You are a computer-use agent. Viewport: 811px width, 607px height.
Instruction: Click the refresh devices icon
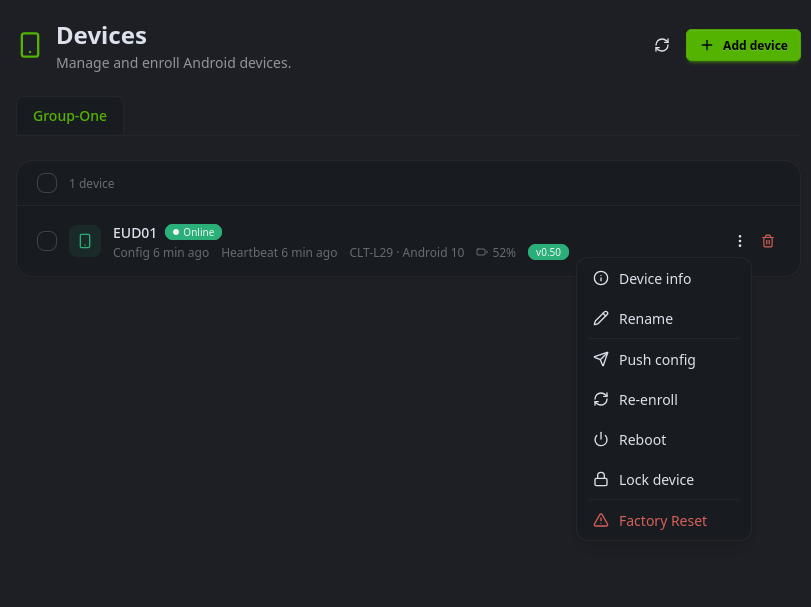(662, 45)
